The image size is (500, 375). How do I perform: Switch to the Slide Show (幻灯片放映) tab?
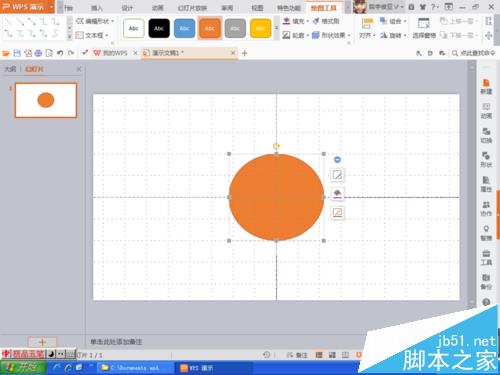[x=192, y=8]
